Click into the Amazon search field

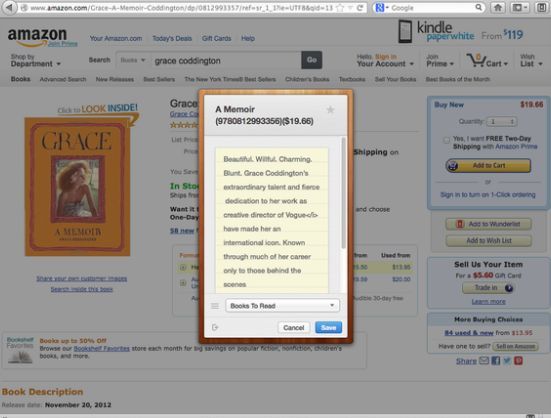pos(225,60)
